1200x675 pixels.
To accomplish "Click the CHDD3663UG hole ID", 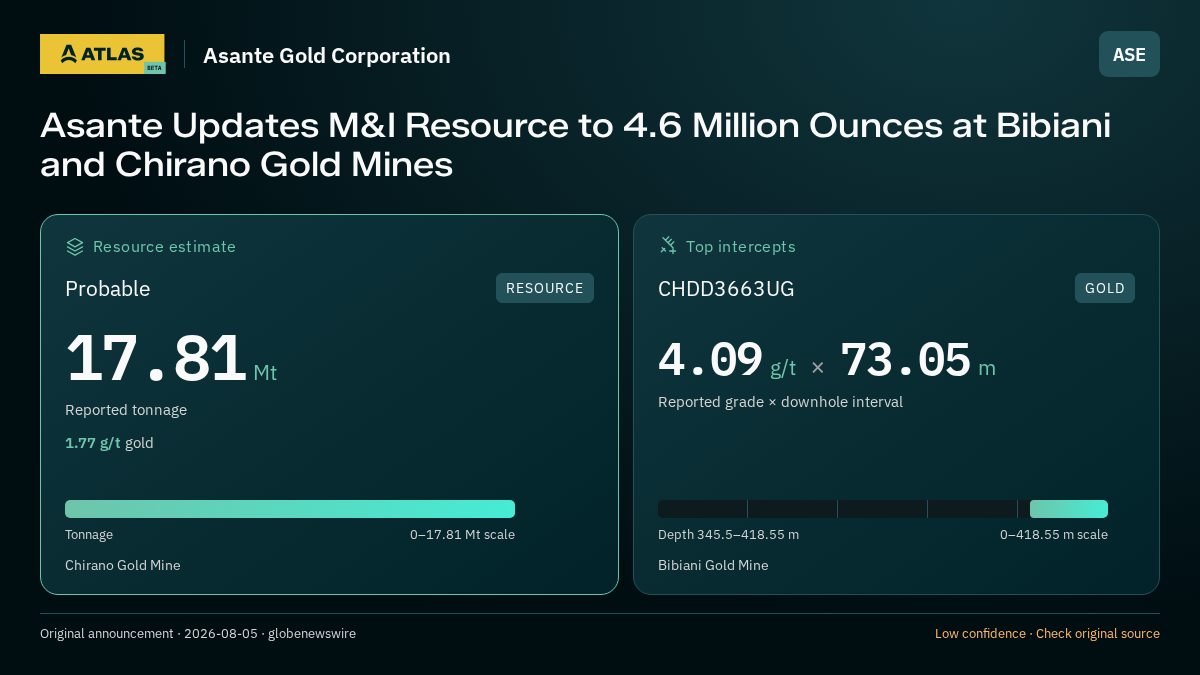I will pyautogui.click(x=726, y=289).
